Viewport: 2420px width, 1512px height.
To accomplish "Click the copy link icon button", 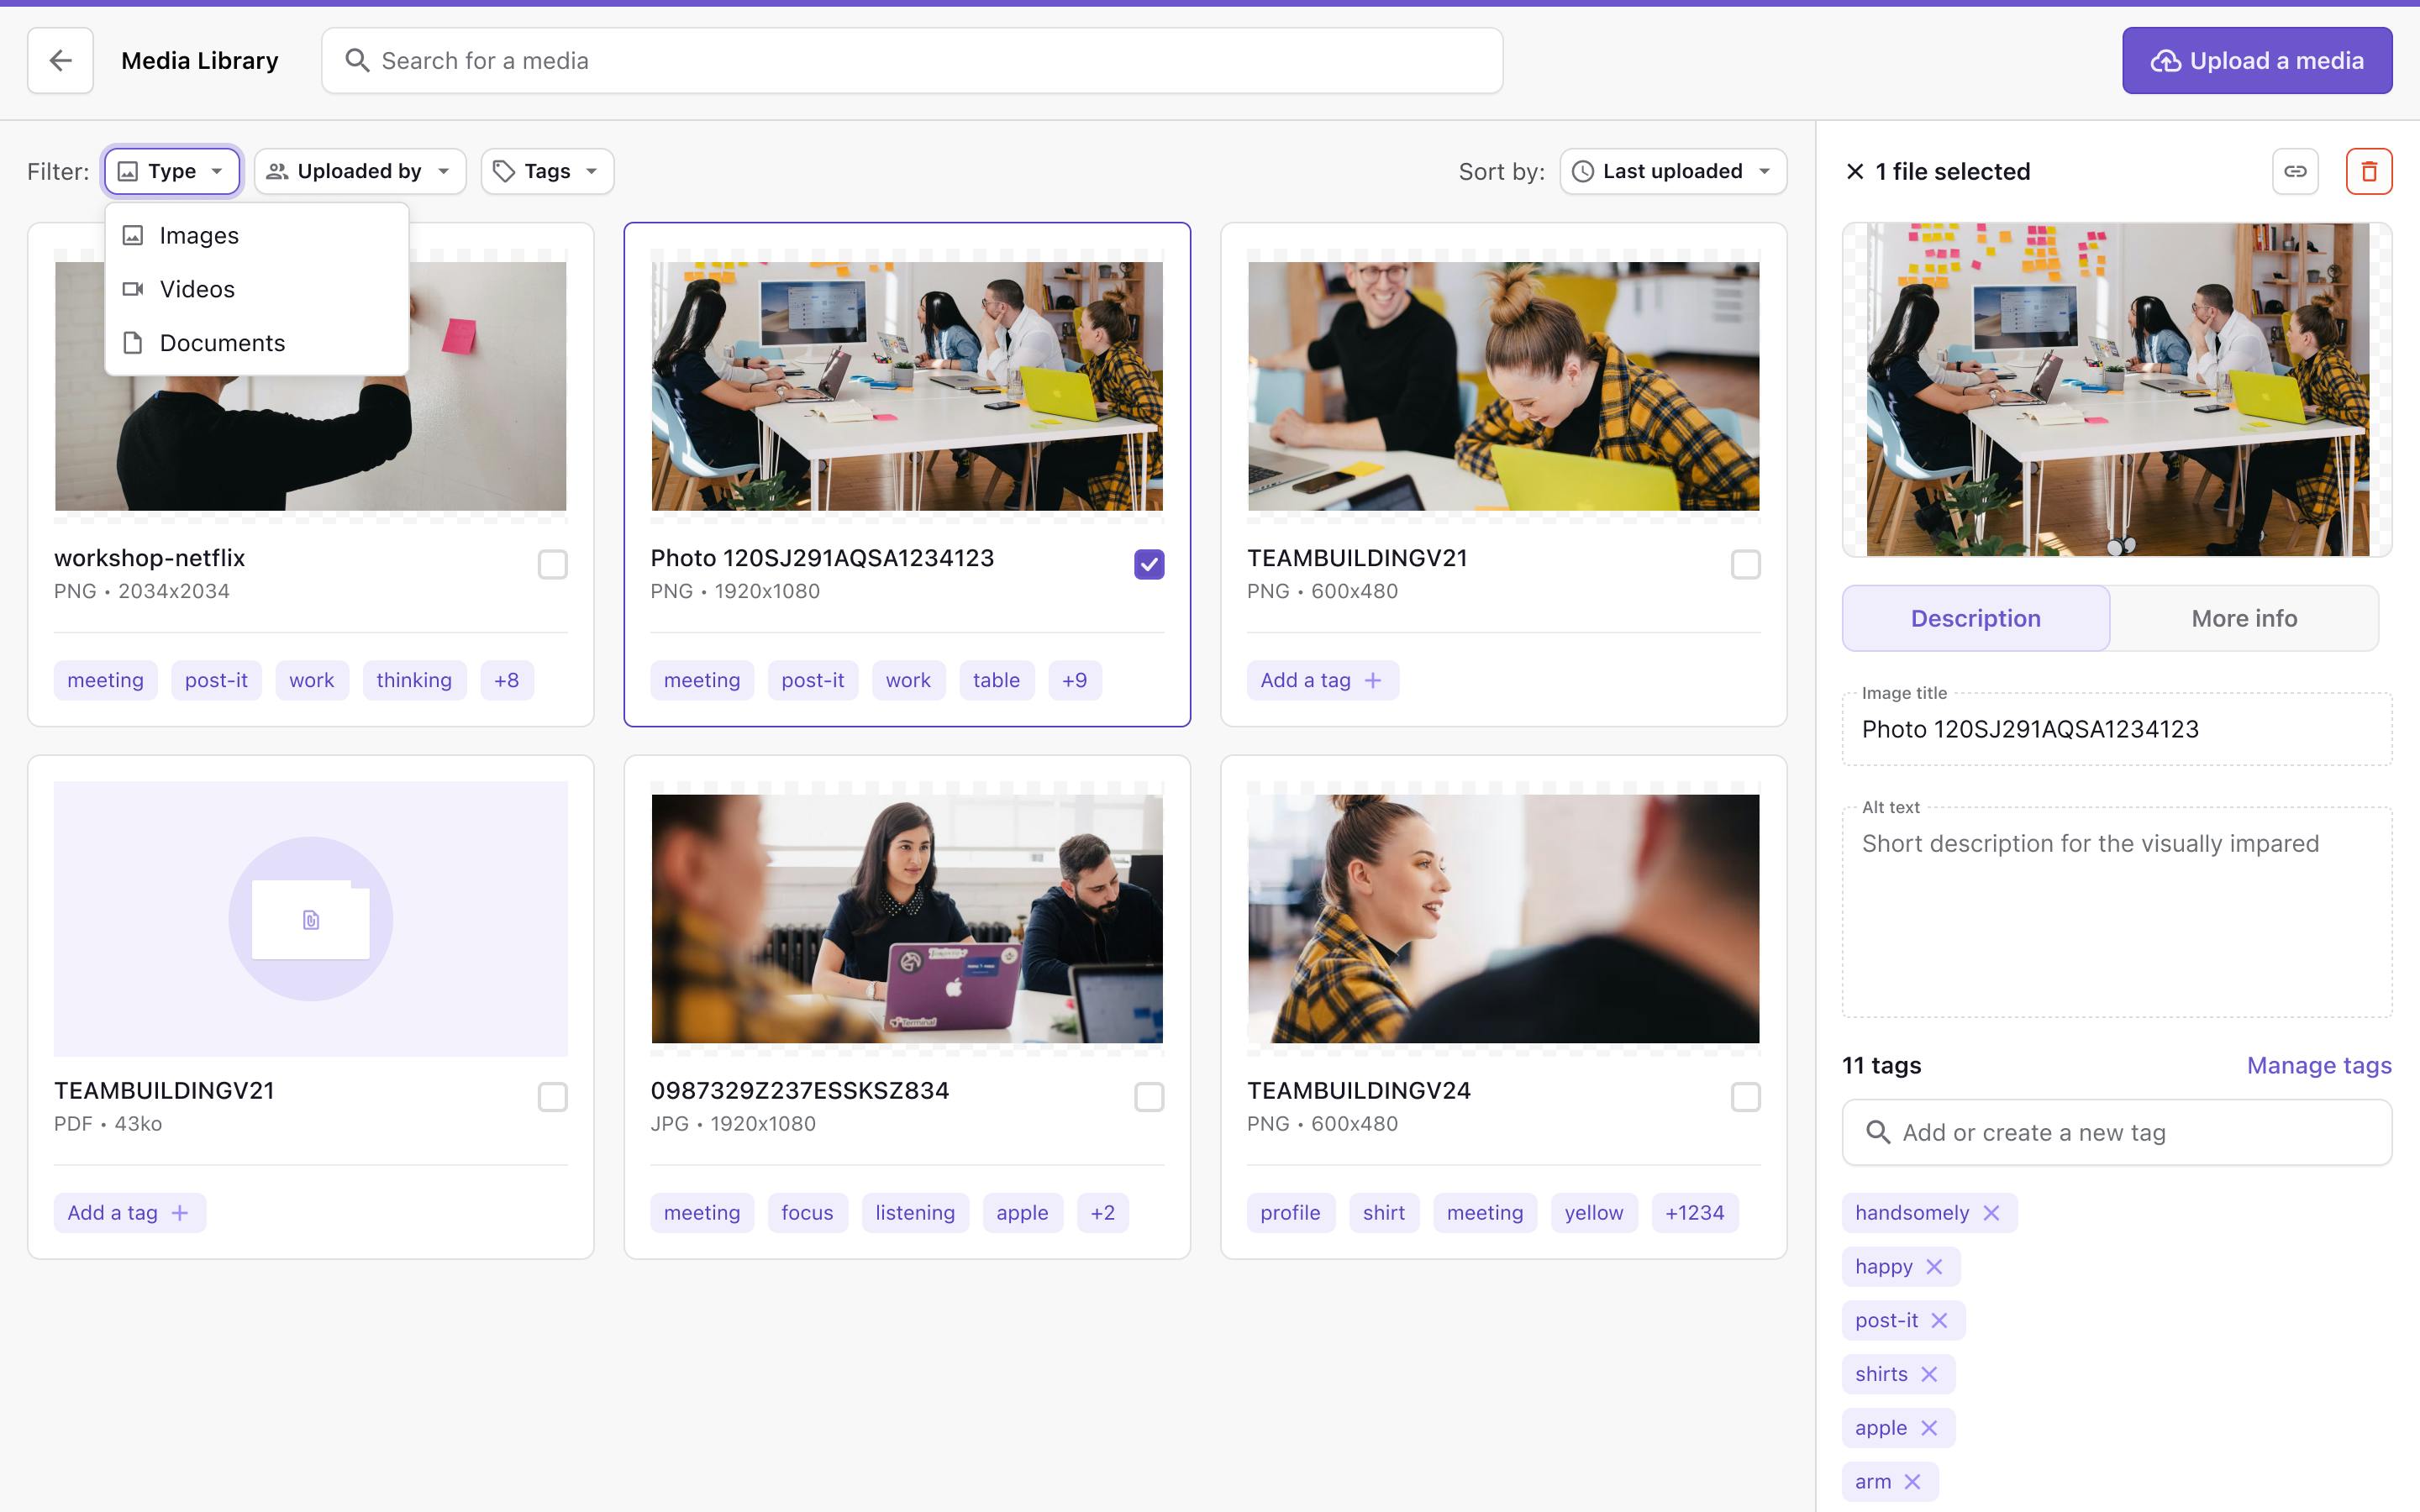I will coord(2295,171).
